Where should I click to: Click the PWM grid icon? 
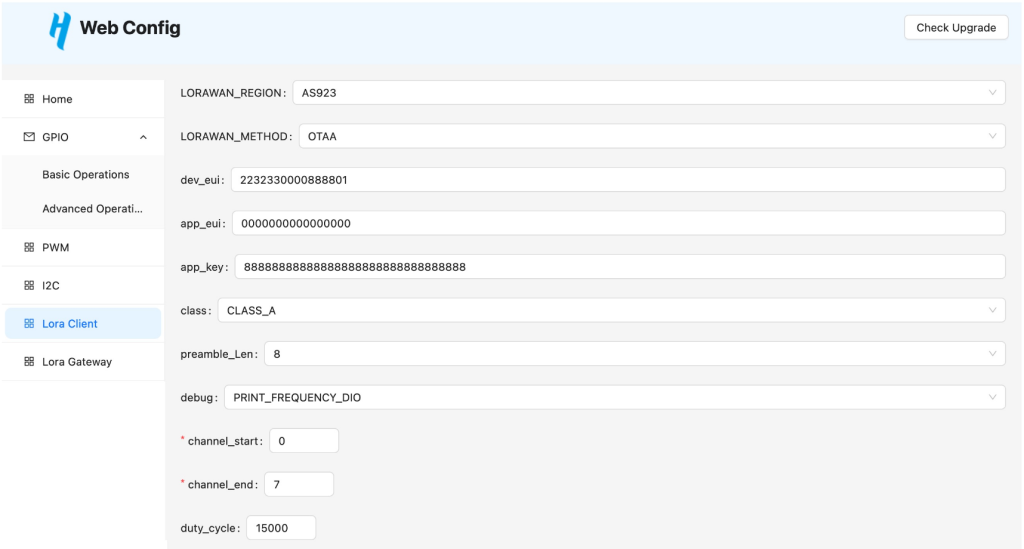click(x=29, y=247)
